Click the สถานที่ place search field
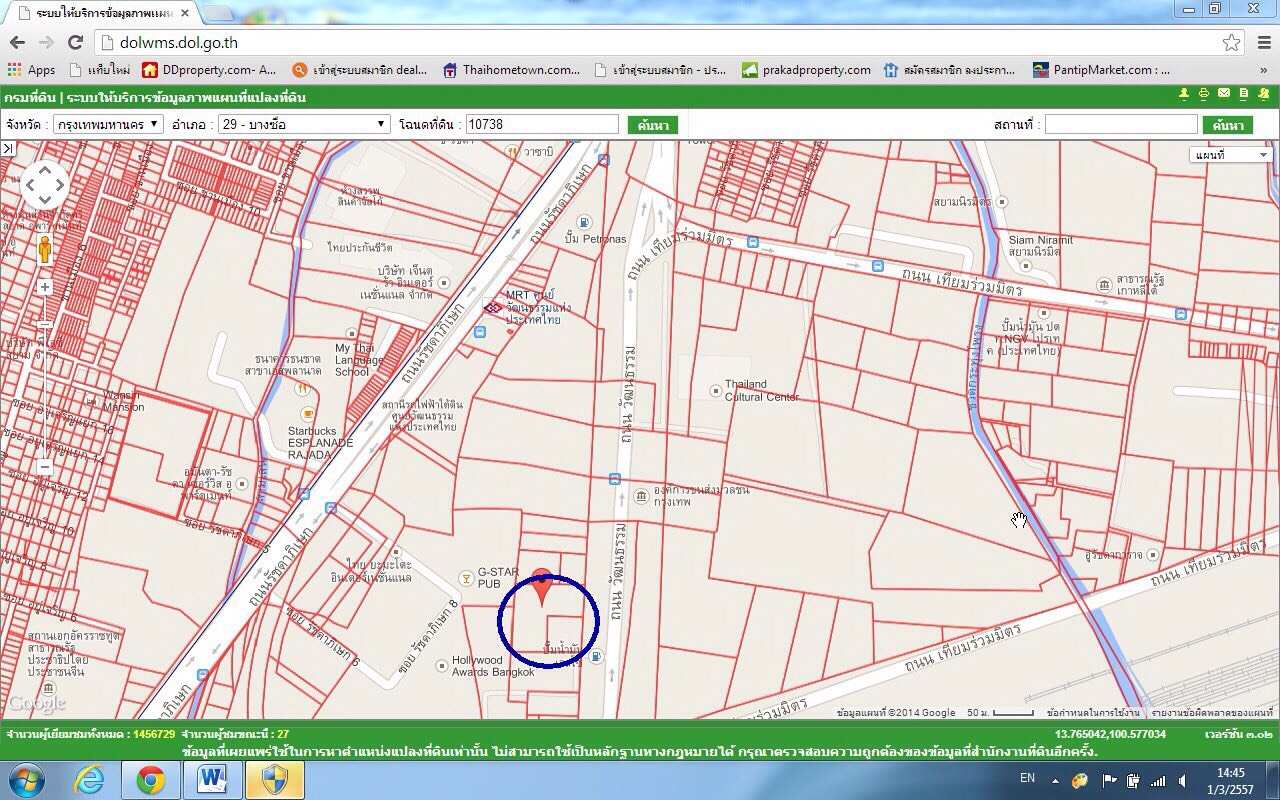 [1120, 125]
